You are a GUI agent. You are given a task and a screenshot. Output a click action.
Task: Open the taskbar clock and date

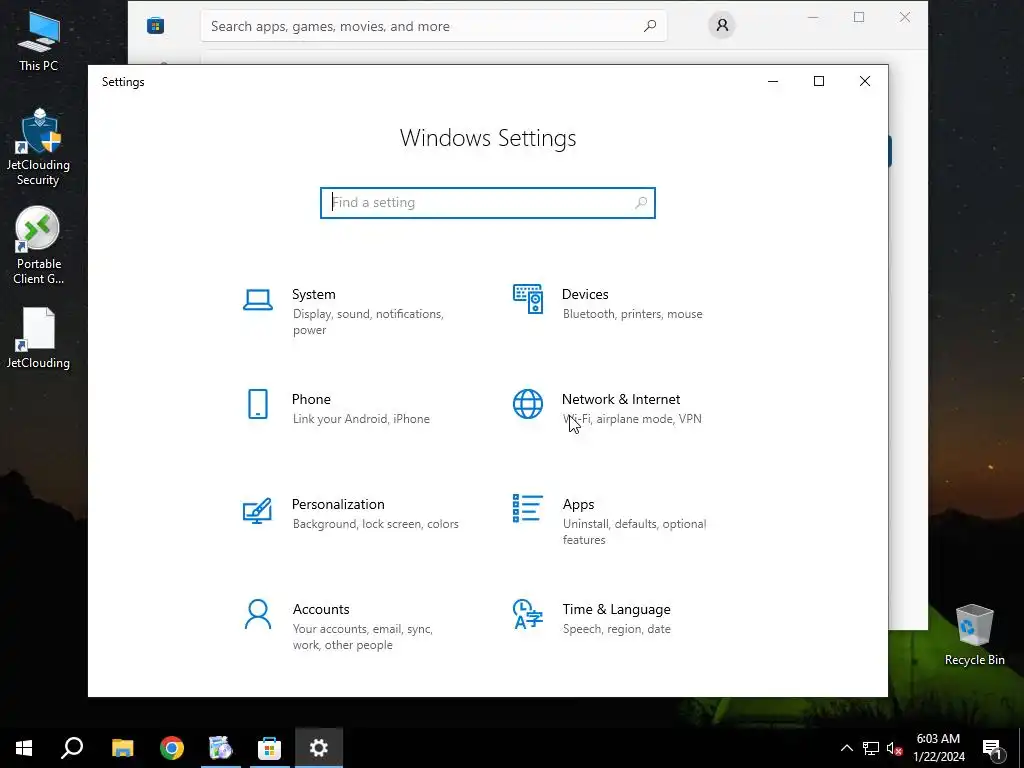coord(938,748)
